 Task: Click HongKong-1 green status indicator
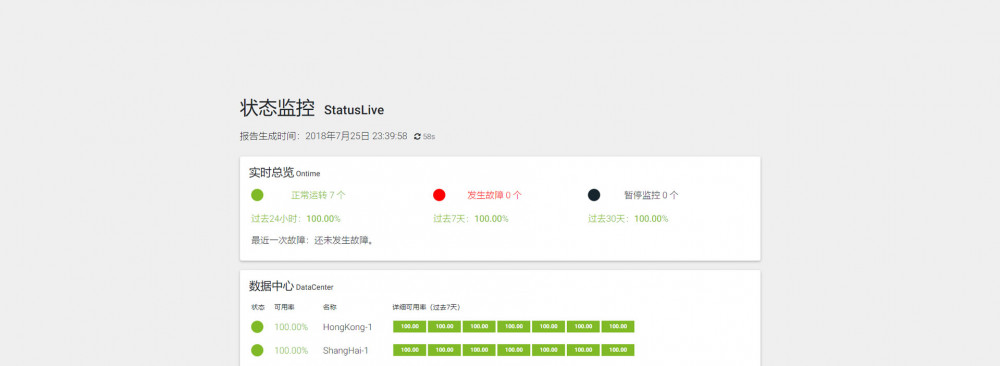pyautogui.click(x=257, y=326)
